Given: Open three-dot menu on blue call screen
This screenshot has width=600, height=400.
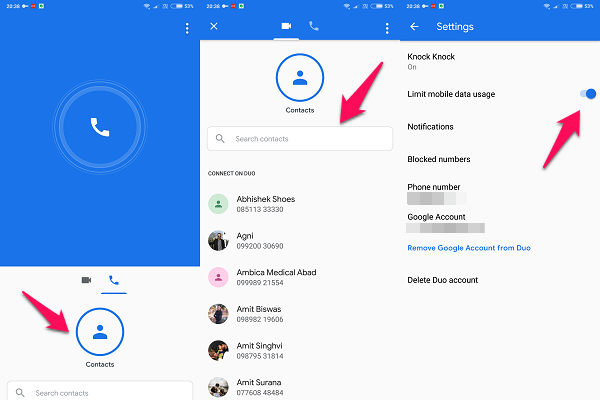Looking at the screenshot, I should coord(187,28).
